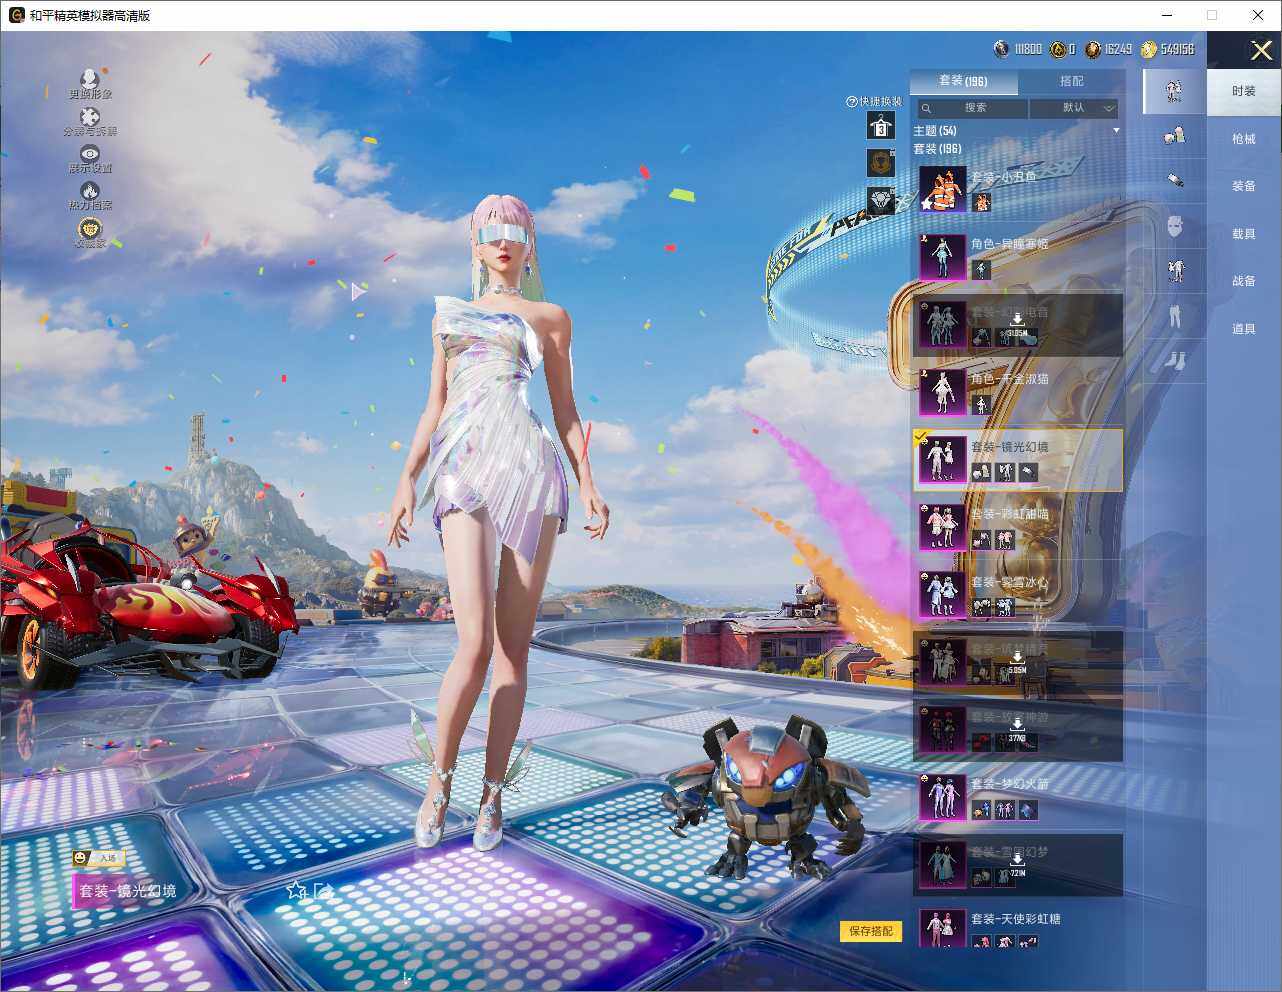Open the 道具 items menu
Screen dimensions: 1282x992
coord(1243,329)
